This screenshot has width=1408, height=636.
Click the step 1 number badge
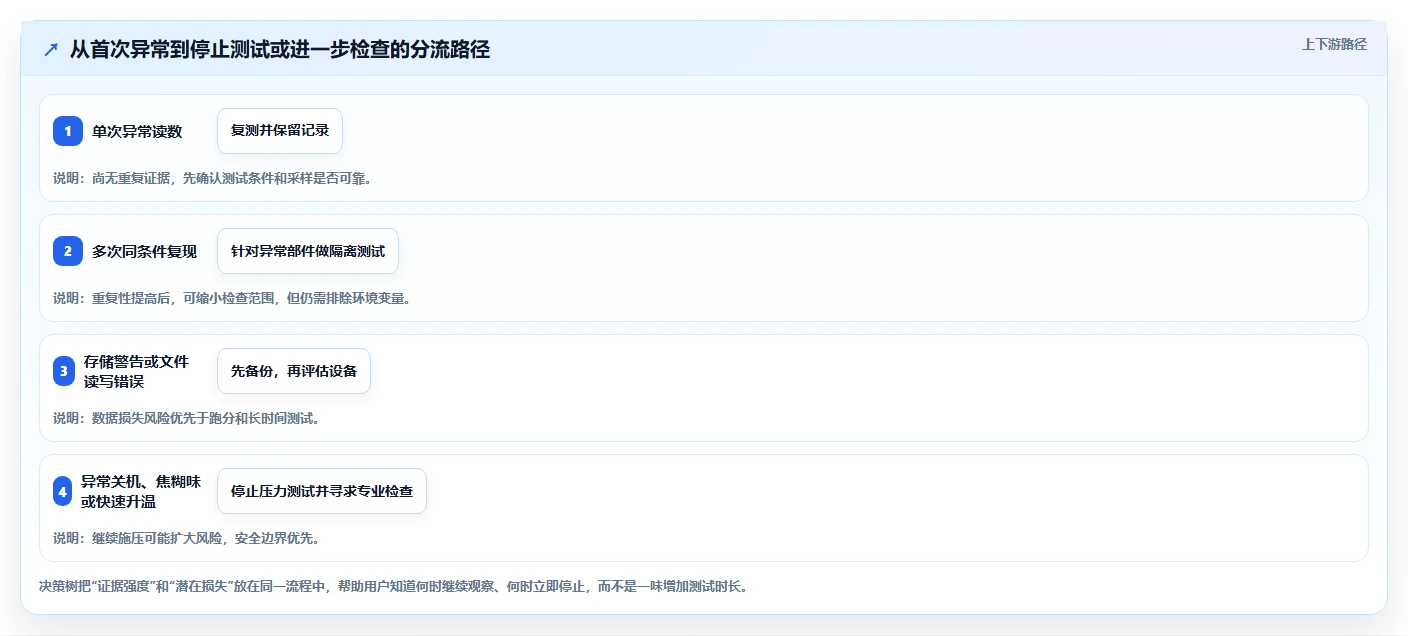pos(68,131)
